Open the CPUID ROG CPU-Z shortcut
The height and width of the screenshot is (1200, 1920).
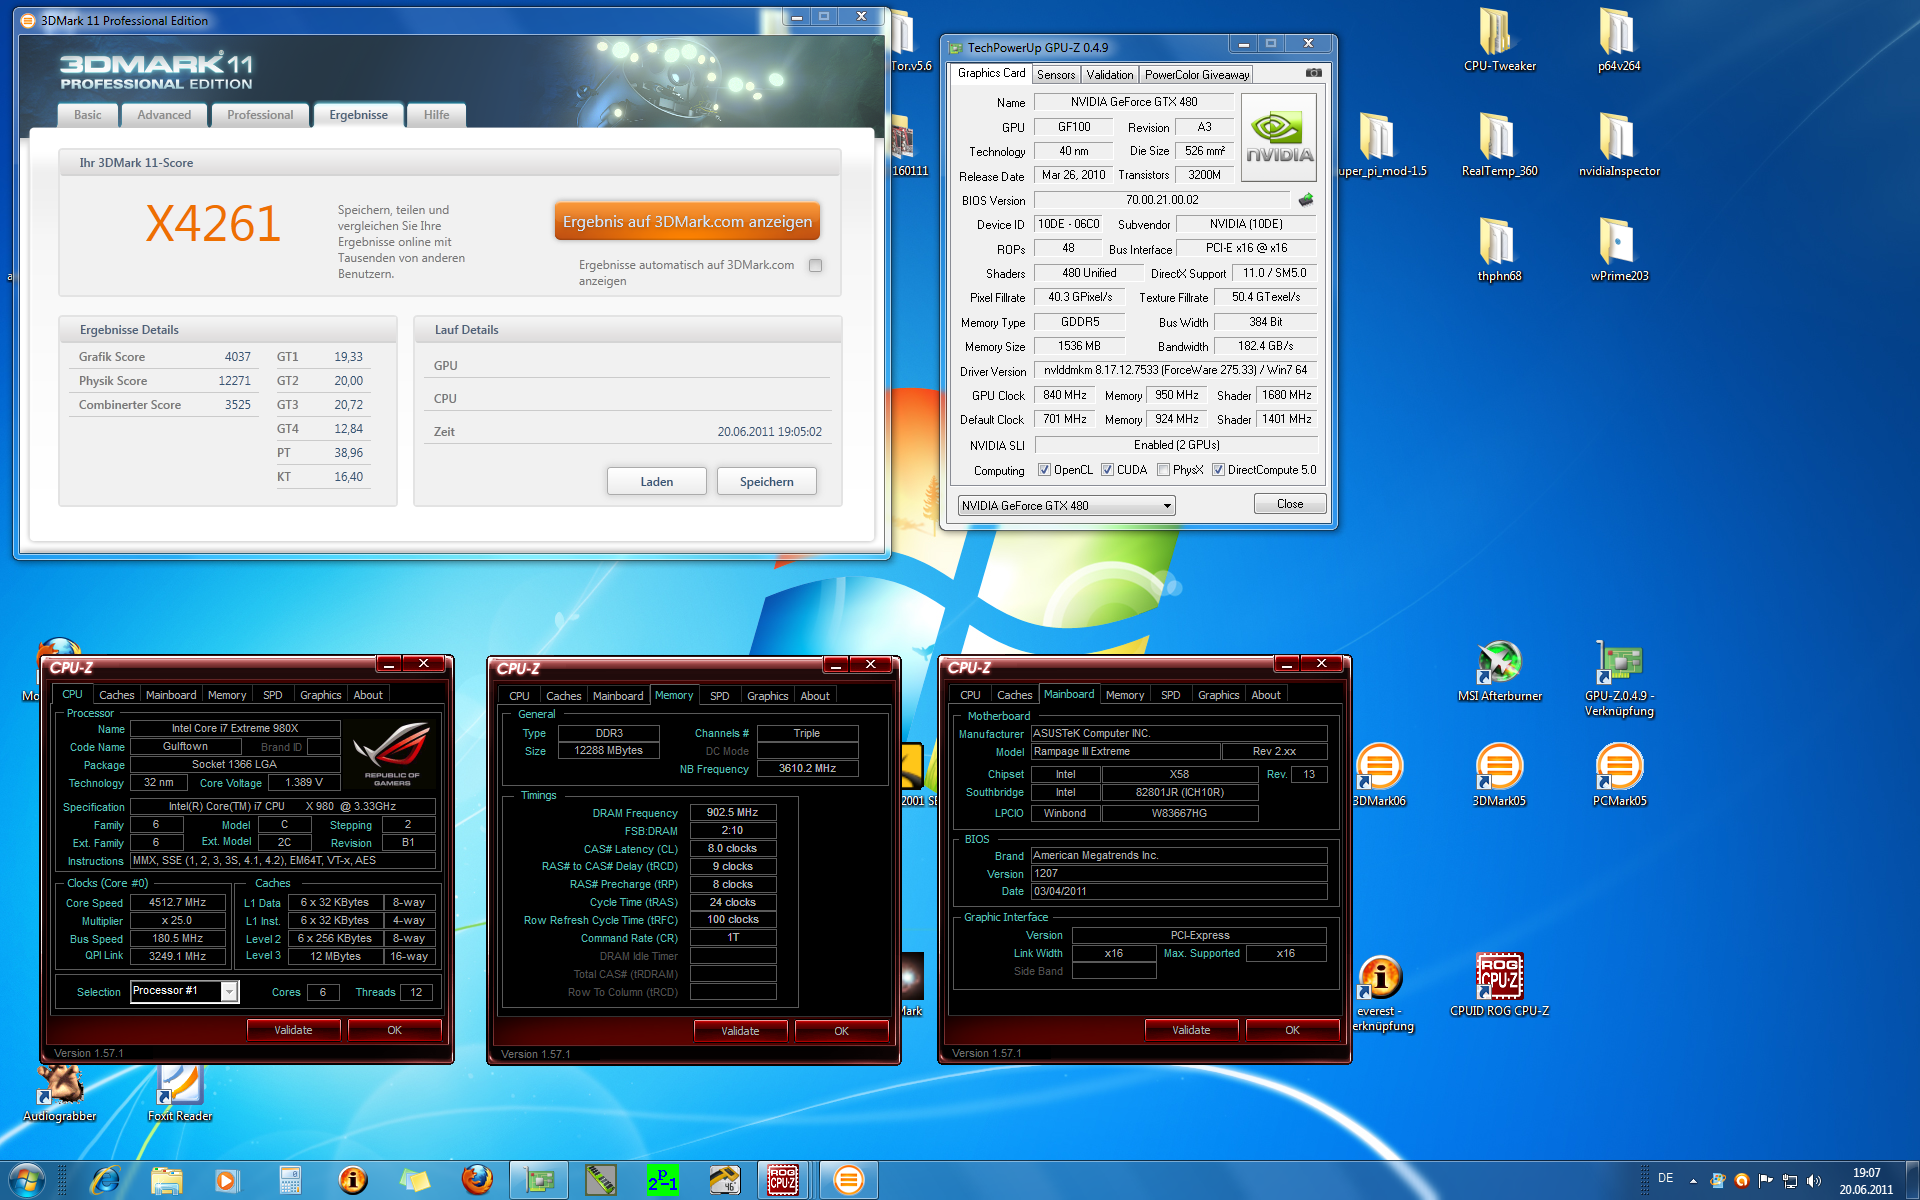pyautogui.click(x=1499, y=985)
